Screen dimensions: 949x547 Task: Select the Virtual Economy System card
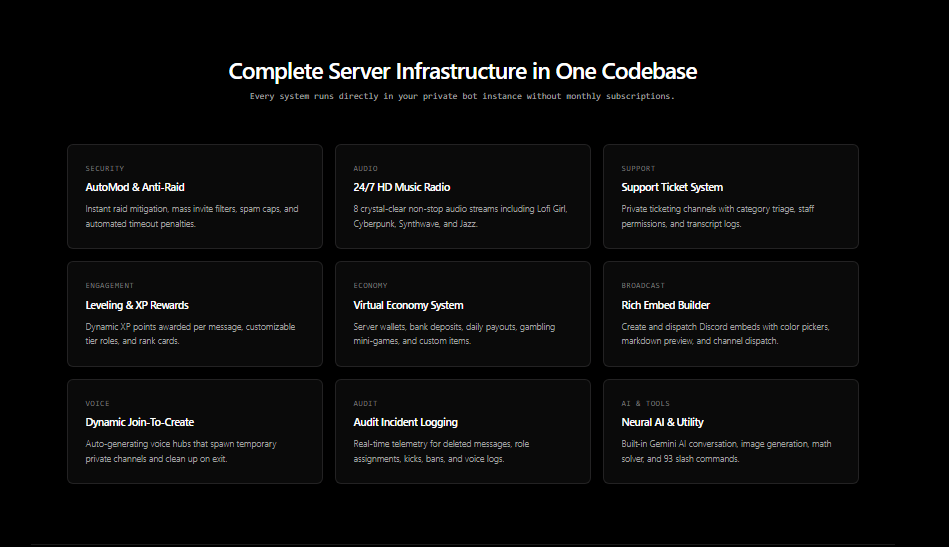click(x=463, y=313)
